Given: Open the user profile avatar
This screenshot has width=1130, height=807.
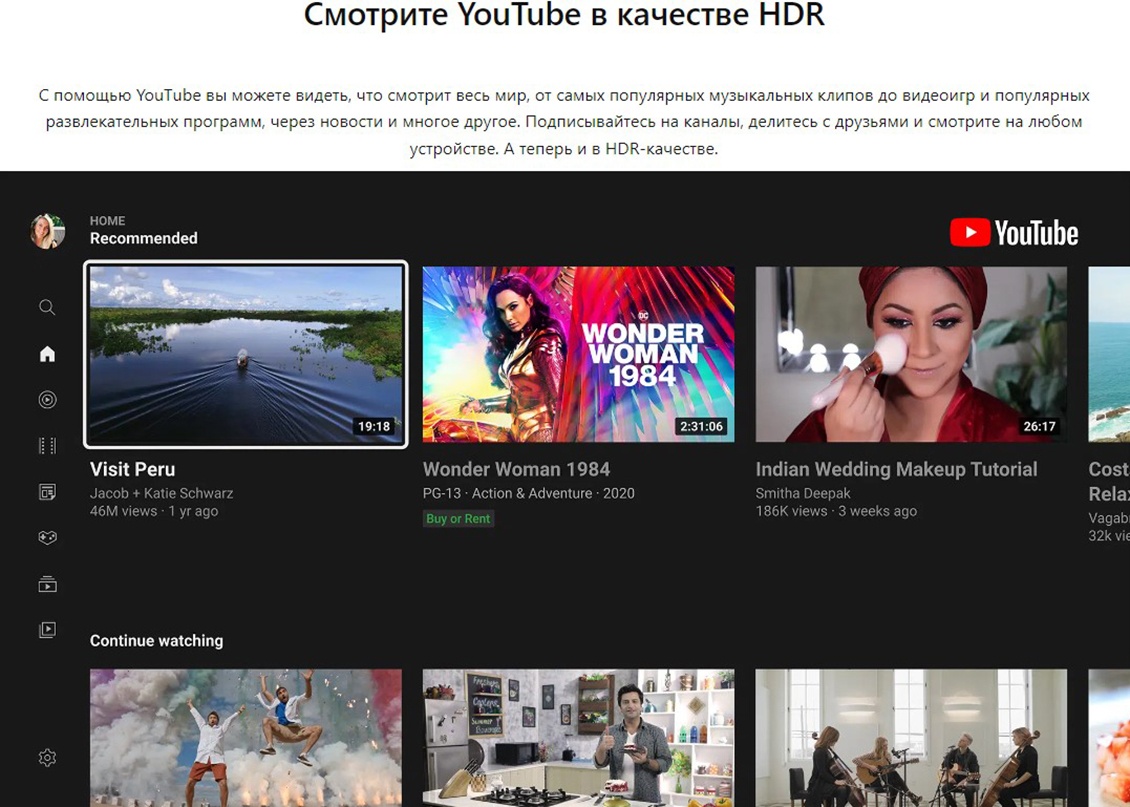Looking at the screenshot, I should click(x=47, y=231).
